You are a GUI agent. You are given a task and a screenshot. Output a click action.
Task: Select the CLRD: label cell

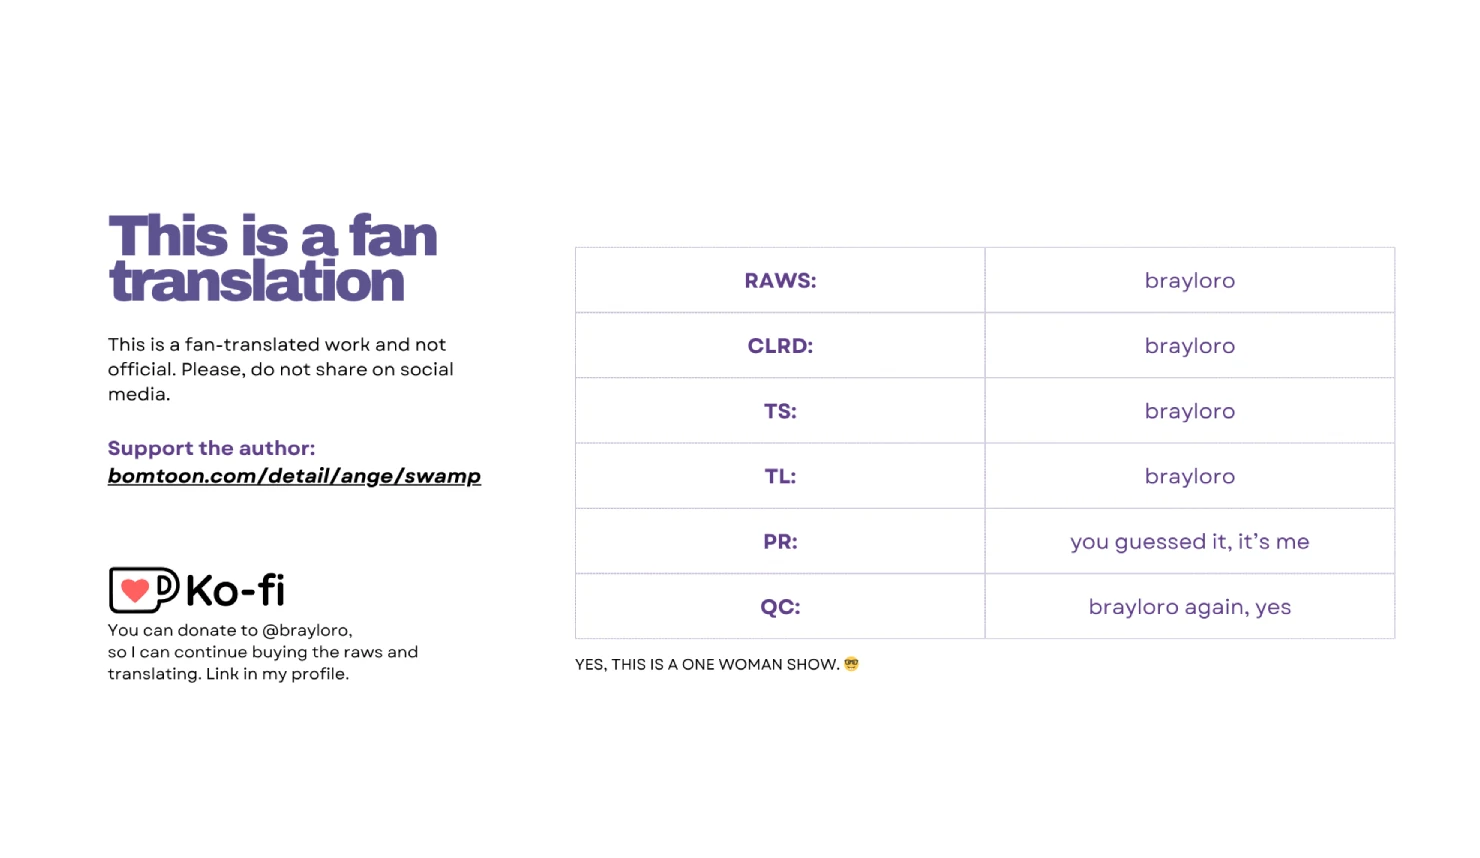pyautogui.click(x=780, y=346)
